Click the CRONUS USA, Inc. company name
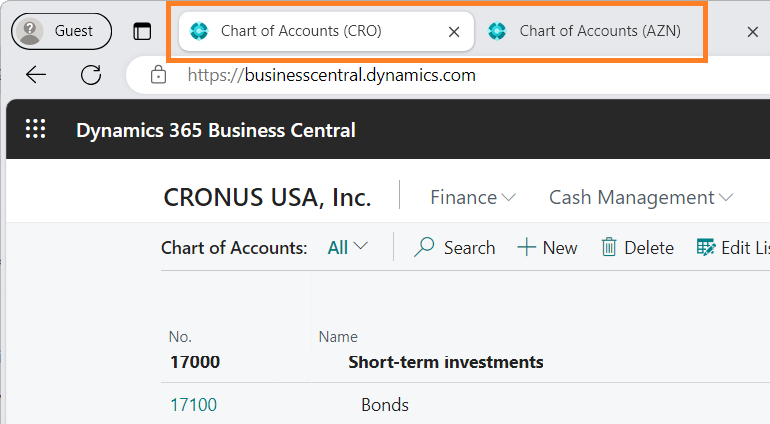 point(267,197)
